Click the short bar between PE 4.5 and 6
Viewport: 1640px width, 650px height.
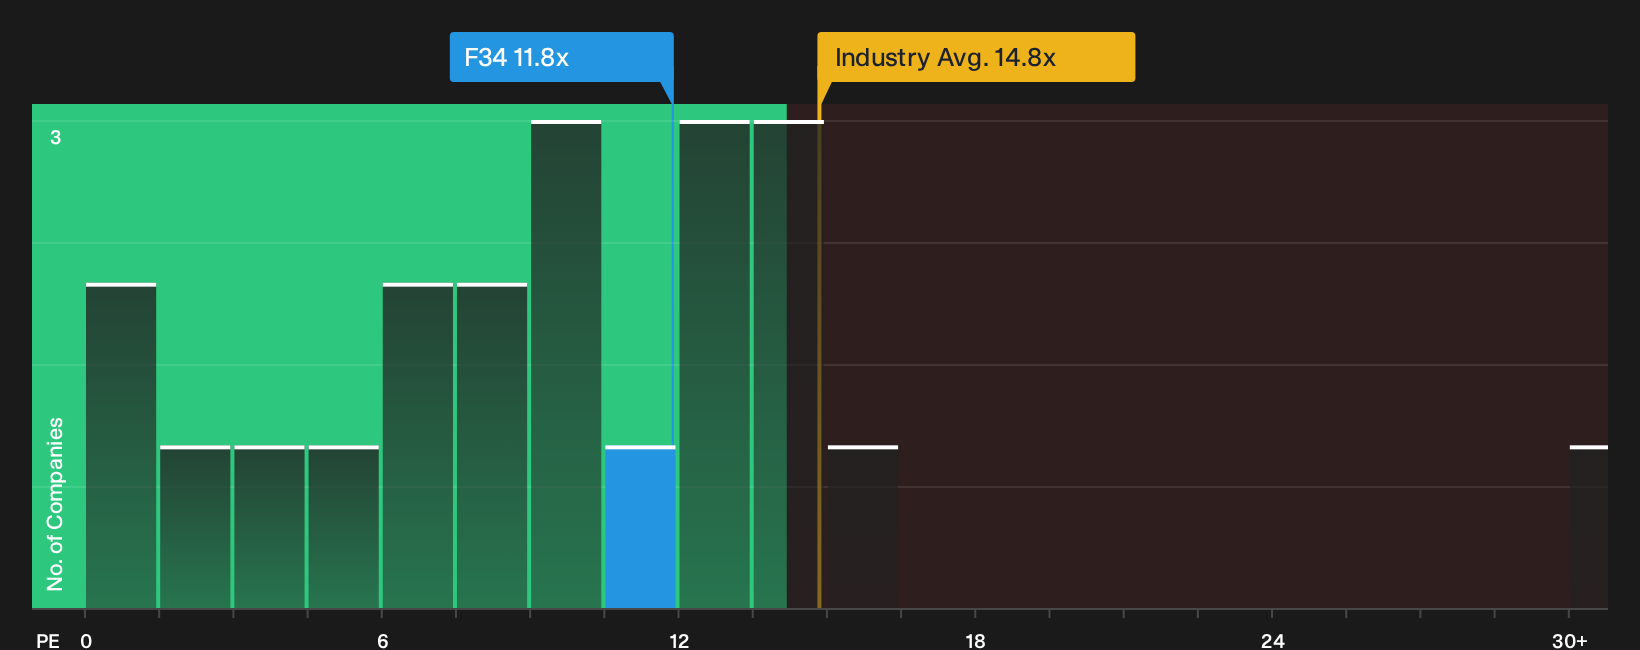coord(344,527)
